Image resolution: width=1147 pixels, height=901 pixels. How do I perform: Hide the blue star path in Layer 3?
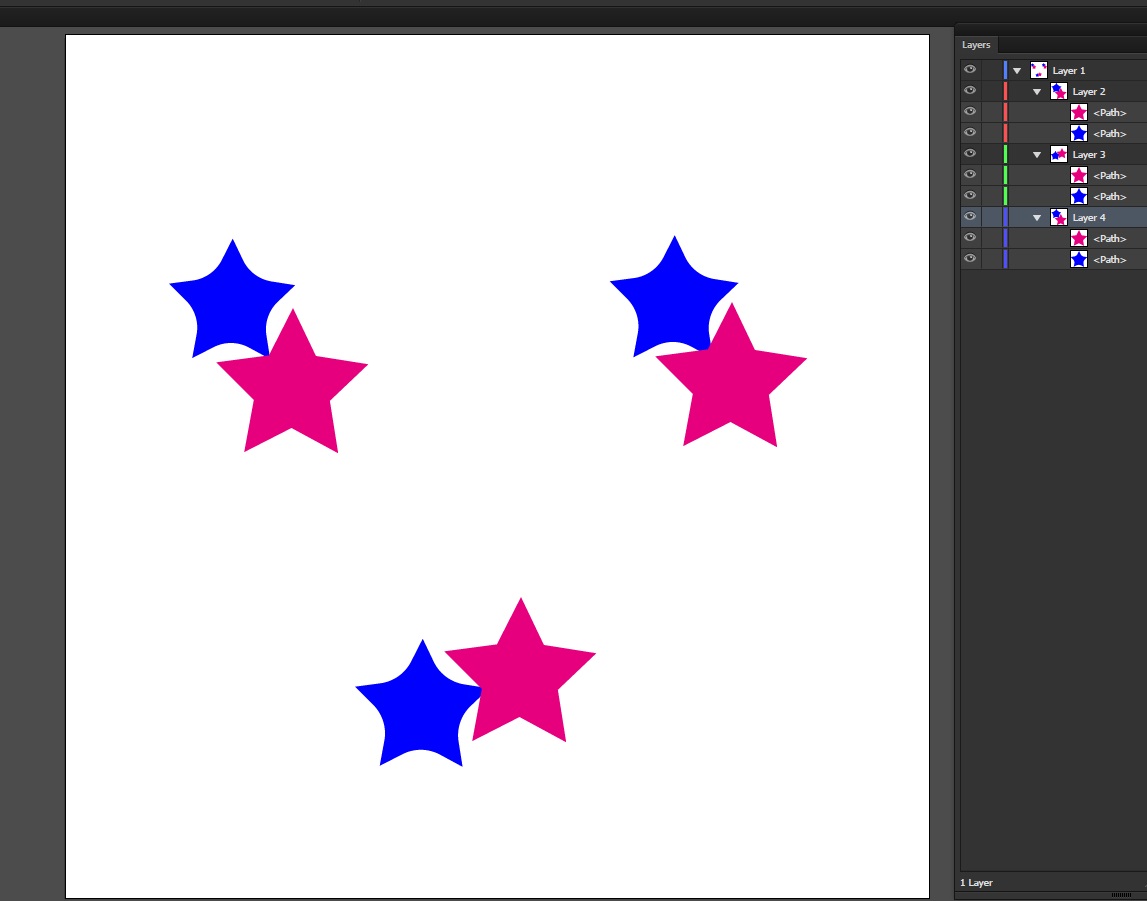[x=970, y=195]
